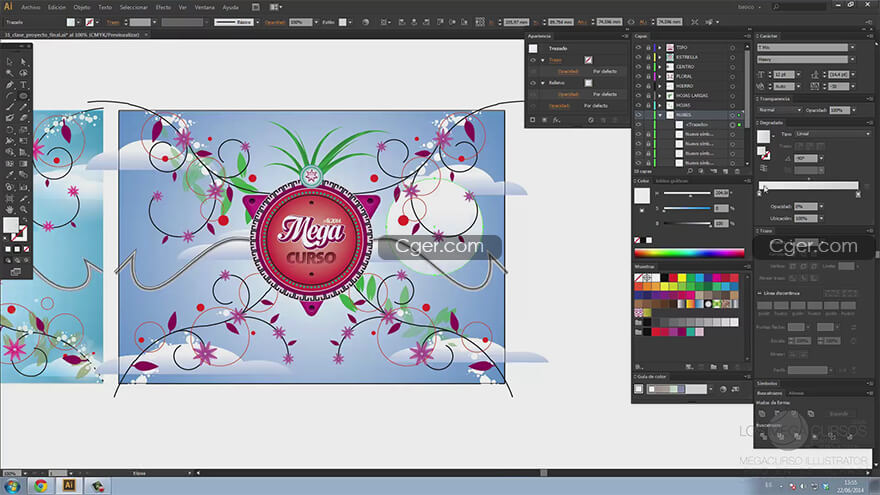Toggle the lock on HOJAS layer
Viewport: 880px width, 495px height.
point(648,105)
